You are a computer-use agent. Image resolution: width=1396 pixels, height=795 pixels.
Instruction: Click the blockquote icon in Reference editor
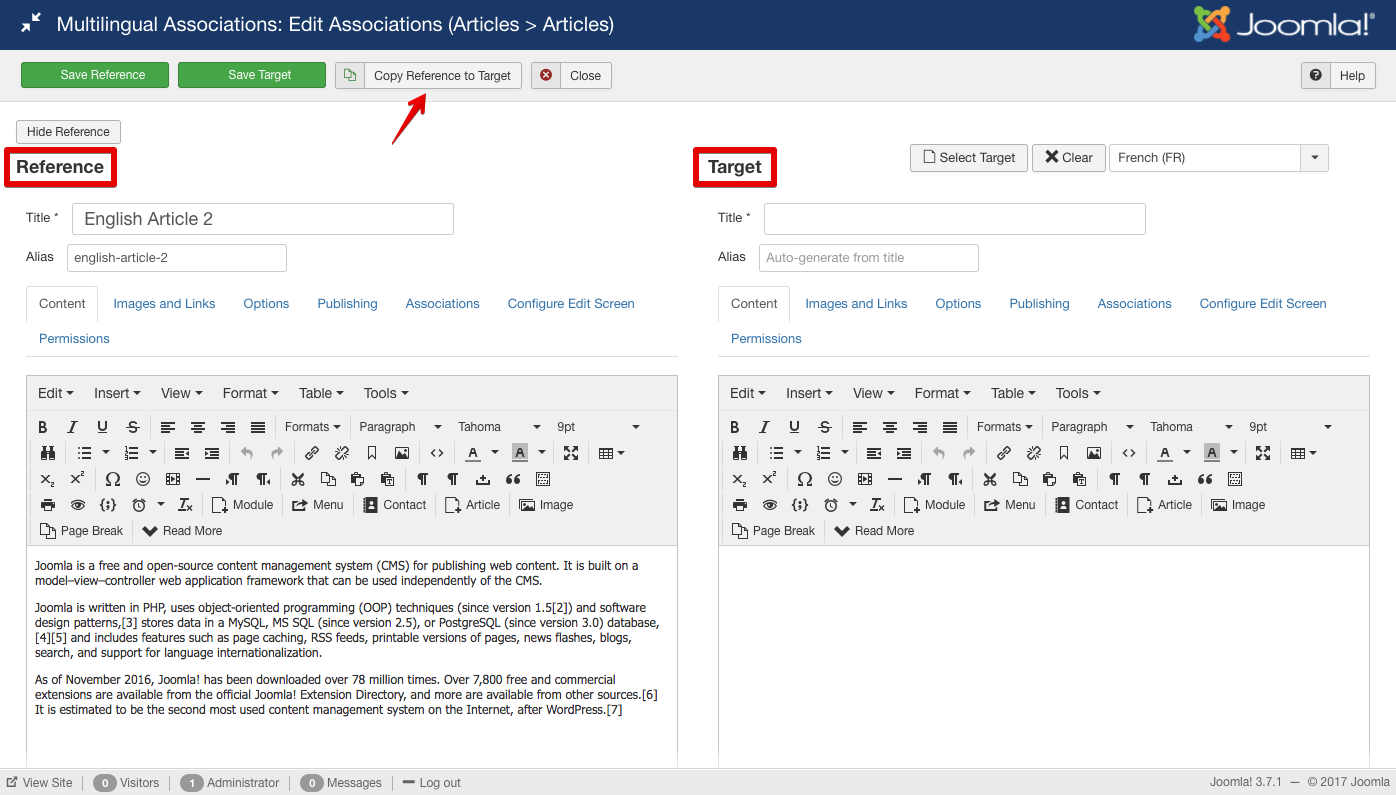(513, 479)
